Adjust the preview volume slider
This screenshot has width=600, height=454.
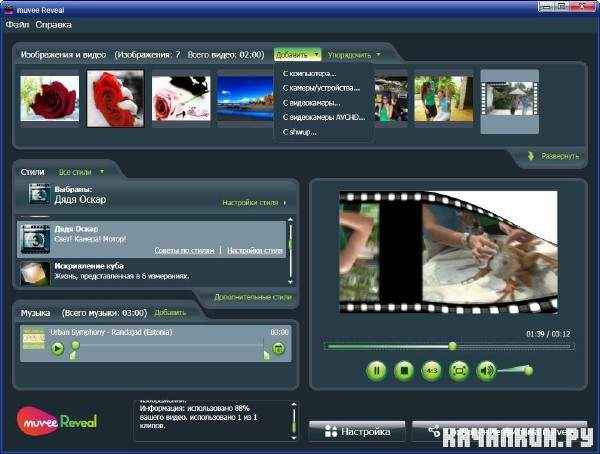click(x=515, y=370)
